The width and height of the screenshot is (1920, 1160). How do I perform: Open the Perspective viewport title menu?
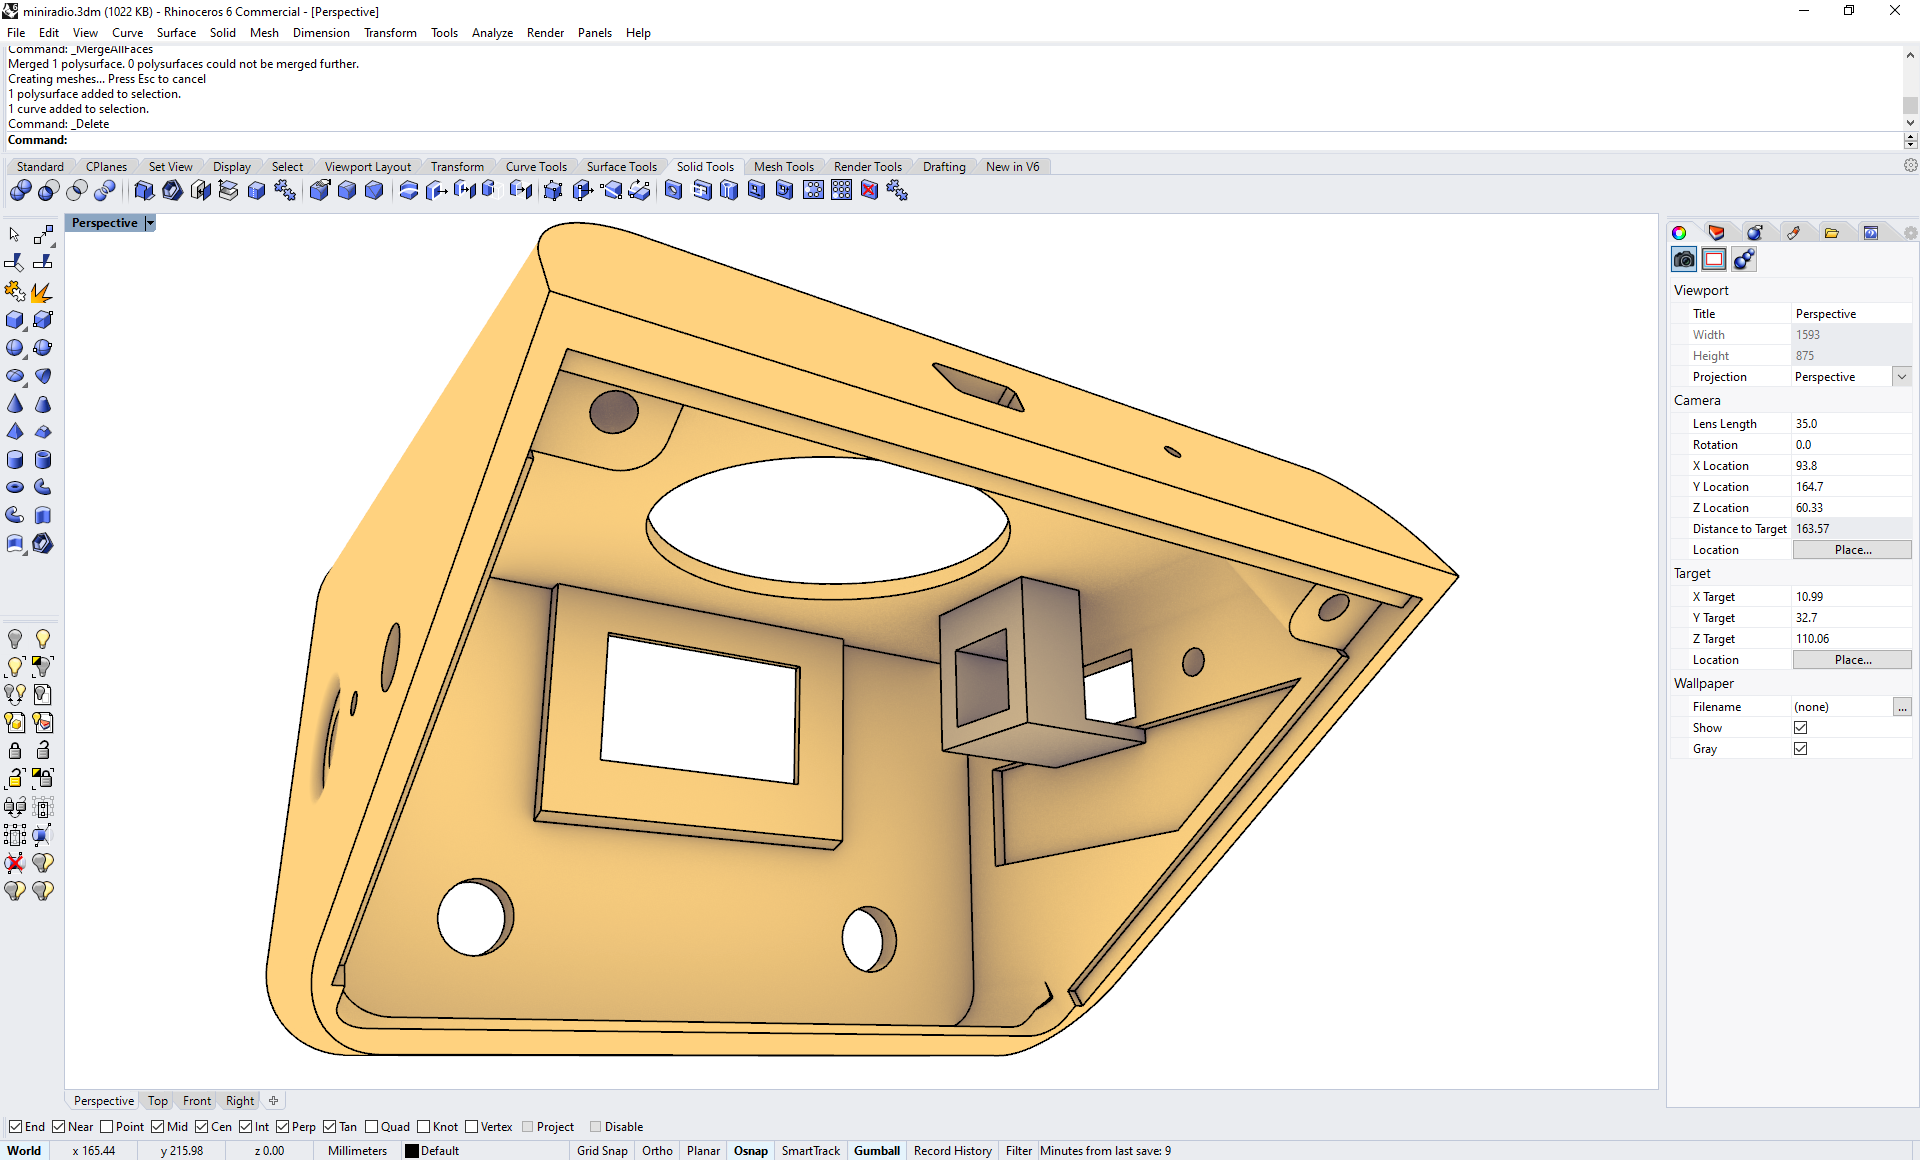(149, 223)
